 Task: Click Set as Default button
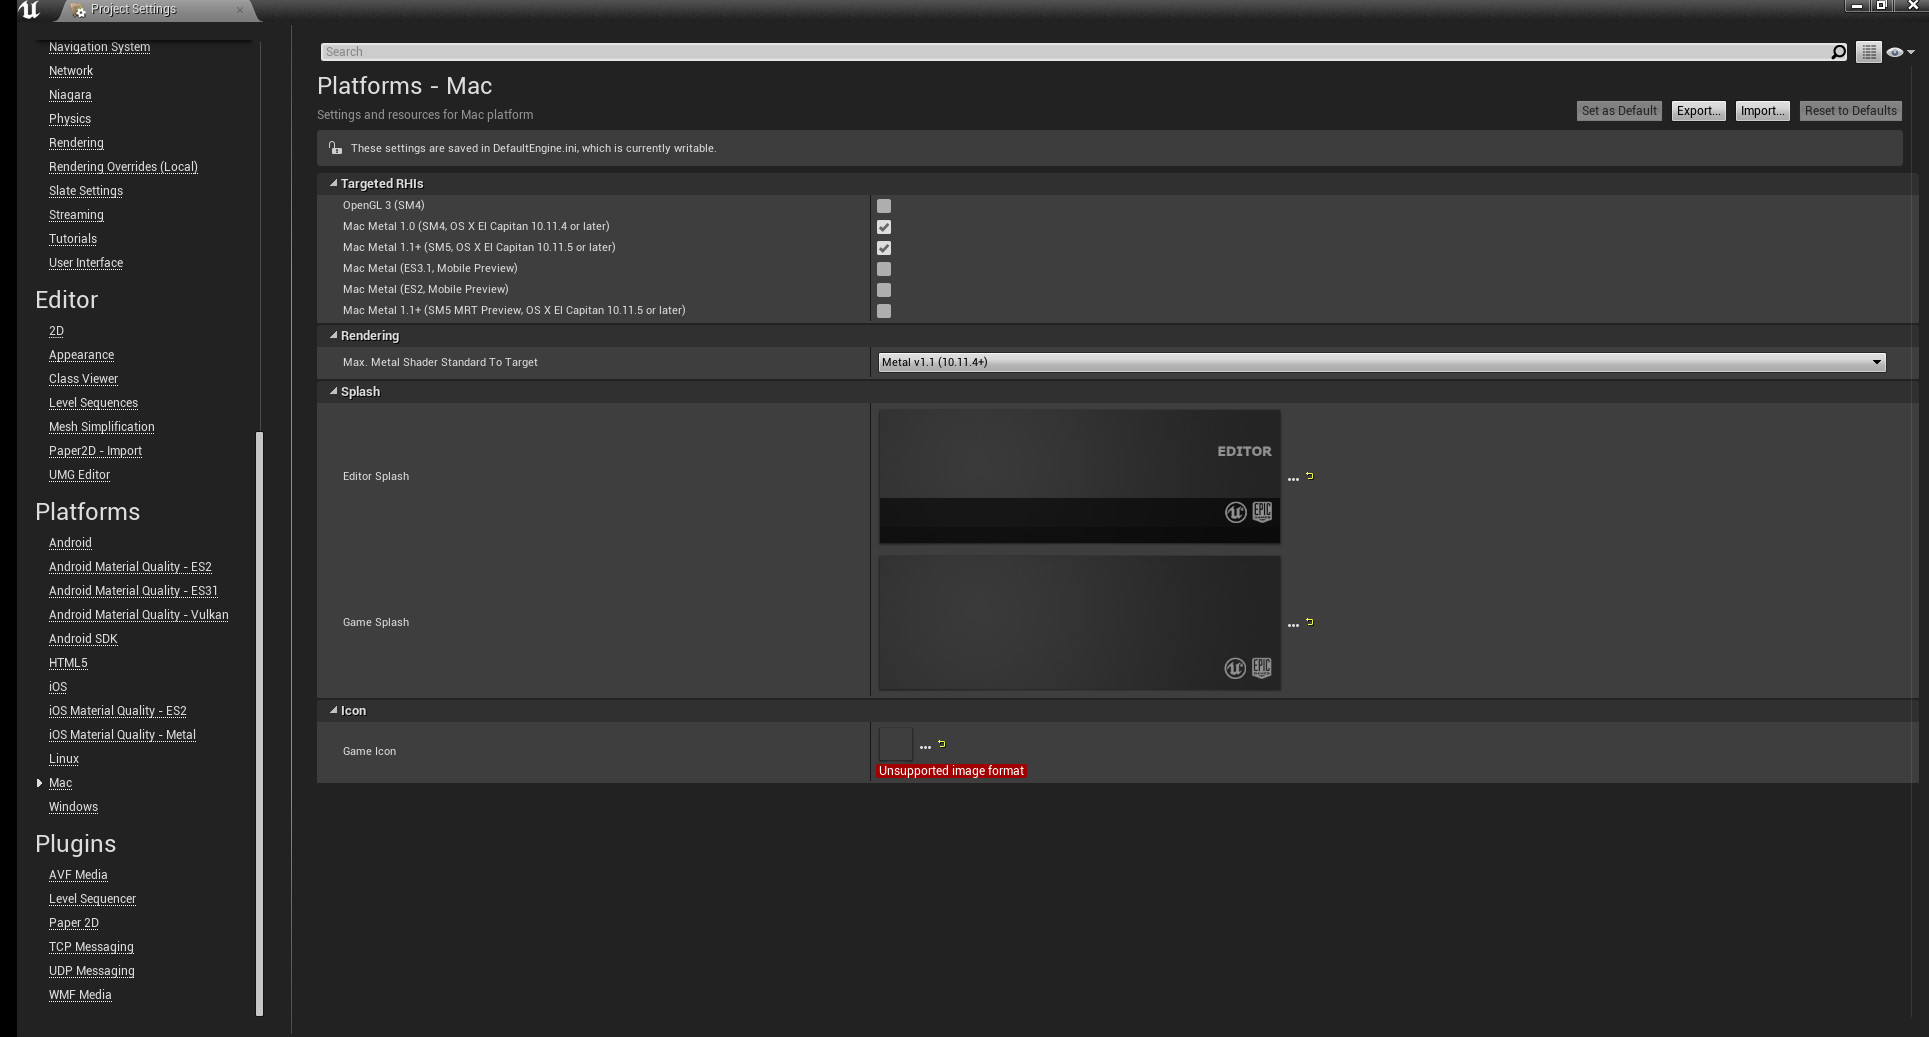click(1619, 111)
